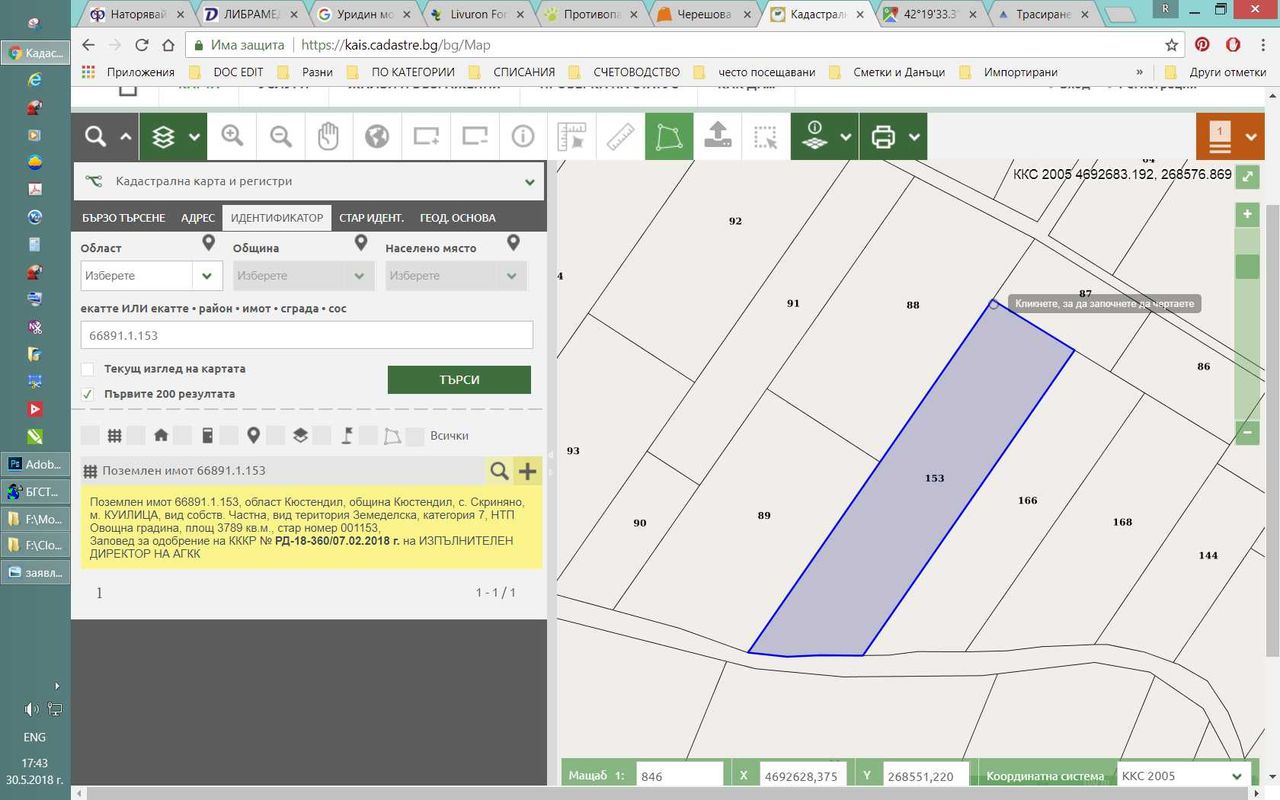Collapse the search panel chevron
The image size is (1280, 800).
pyautogui.click(x=126, y=137)
